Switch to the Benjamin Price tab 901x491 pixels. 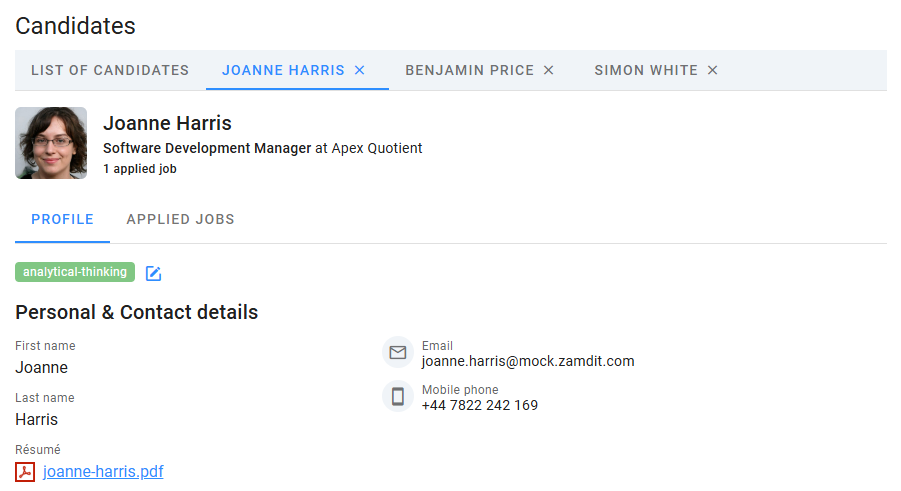[469, 70]
